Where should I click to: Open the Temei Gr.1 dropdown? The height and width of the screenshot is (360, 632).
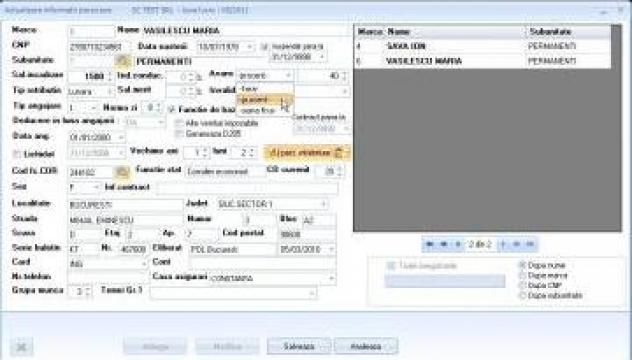click(x=312, y=293)
